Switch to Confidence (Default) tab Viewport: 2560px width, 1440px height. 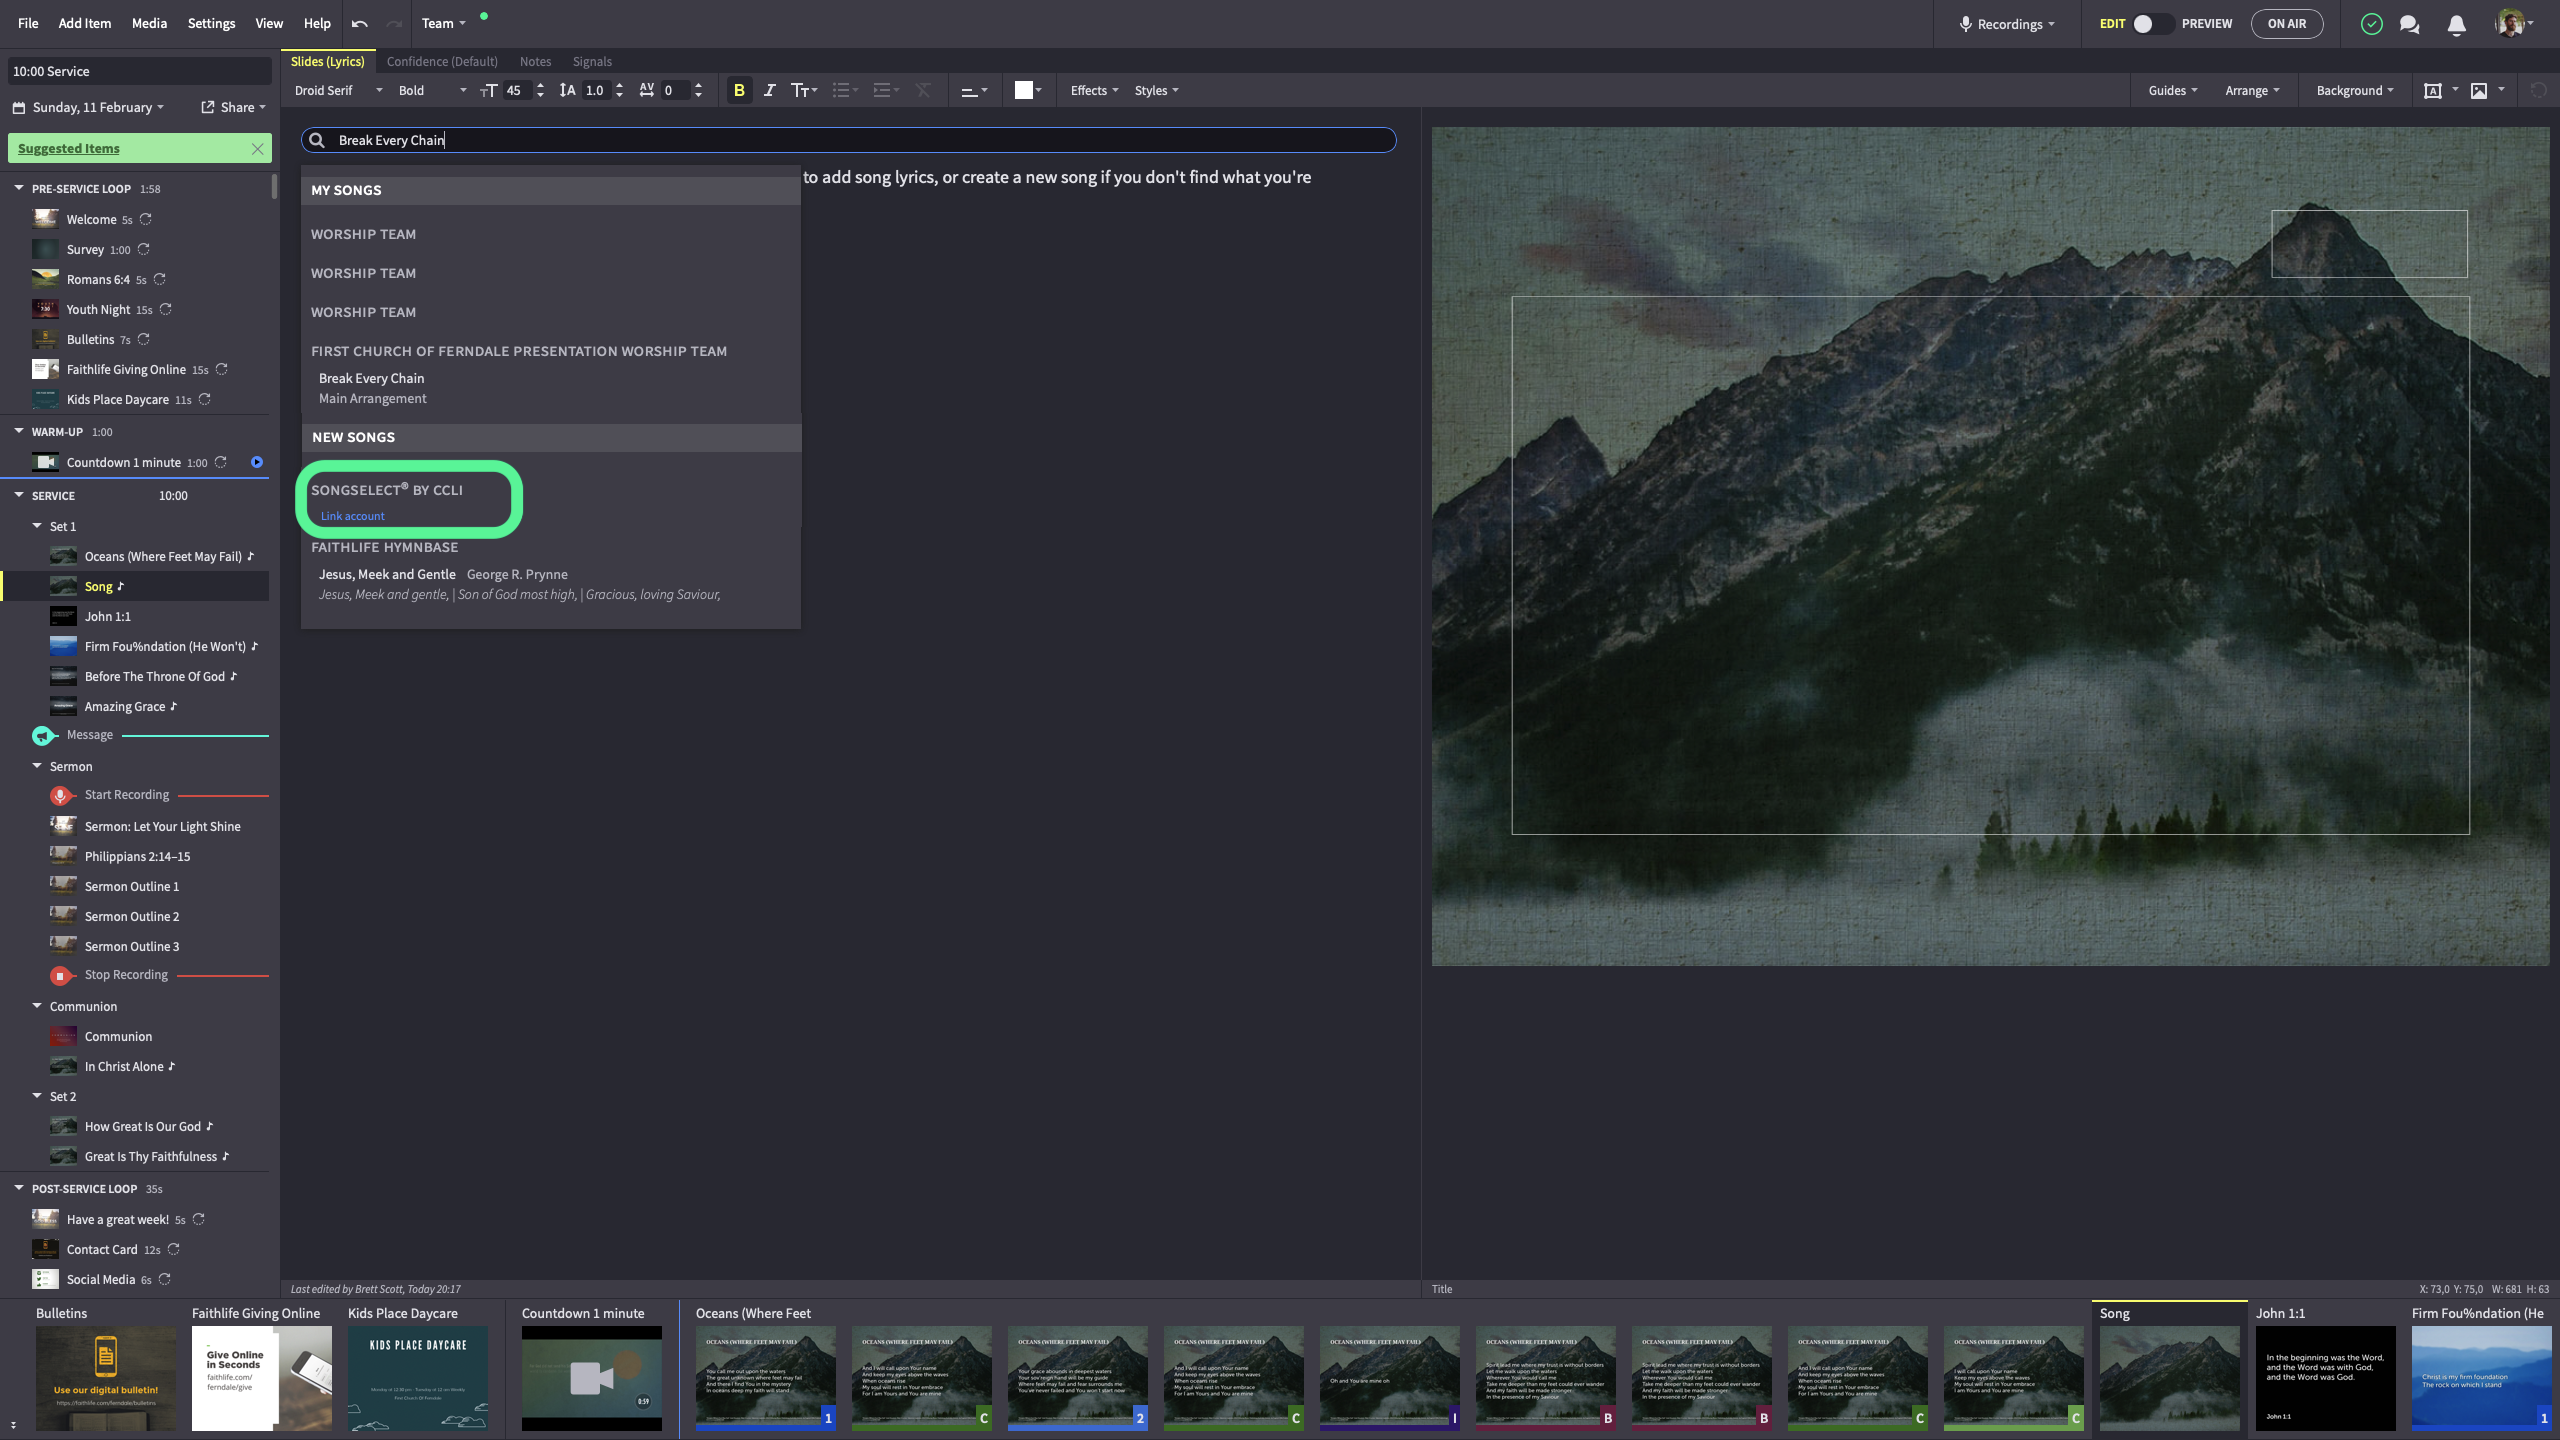pyautogui.click(x=442, y=61)
